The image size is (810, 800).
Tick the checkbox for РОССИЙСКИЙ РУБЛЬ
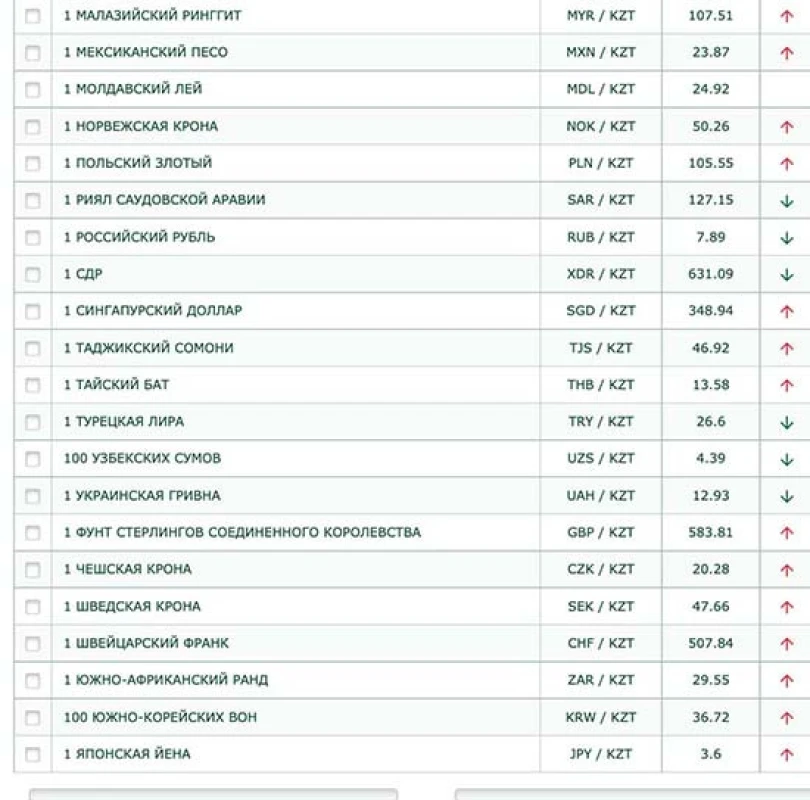click(x=33, y=238)
